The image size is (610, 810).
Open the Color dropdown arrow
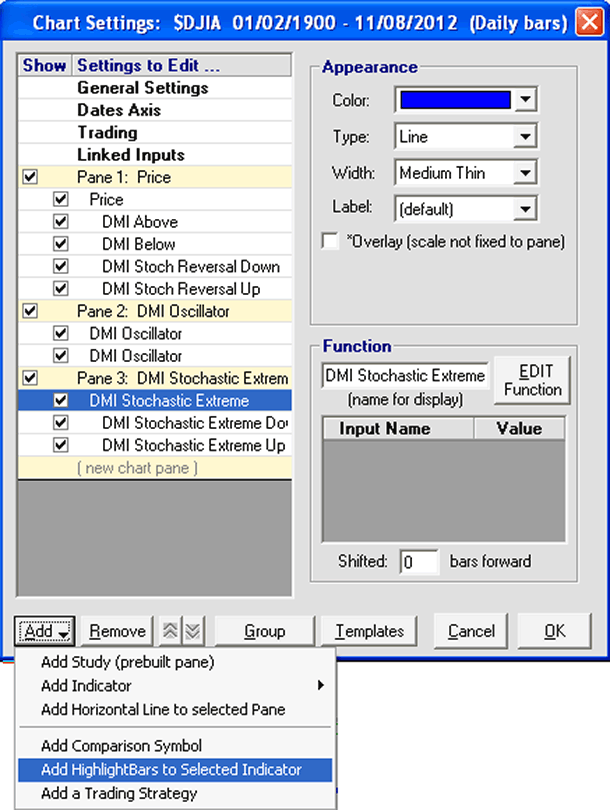coord(526,100)
